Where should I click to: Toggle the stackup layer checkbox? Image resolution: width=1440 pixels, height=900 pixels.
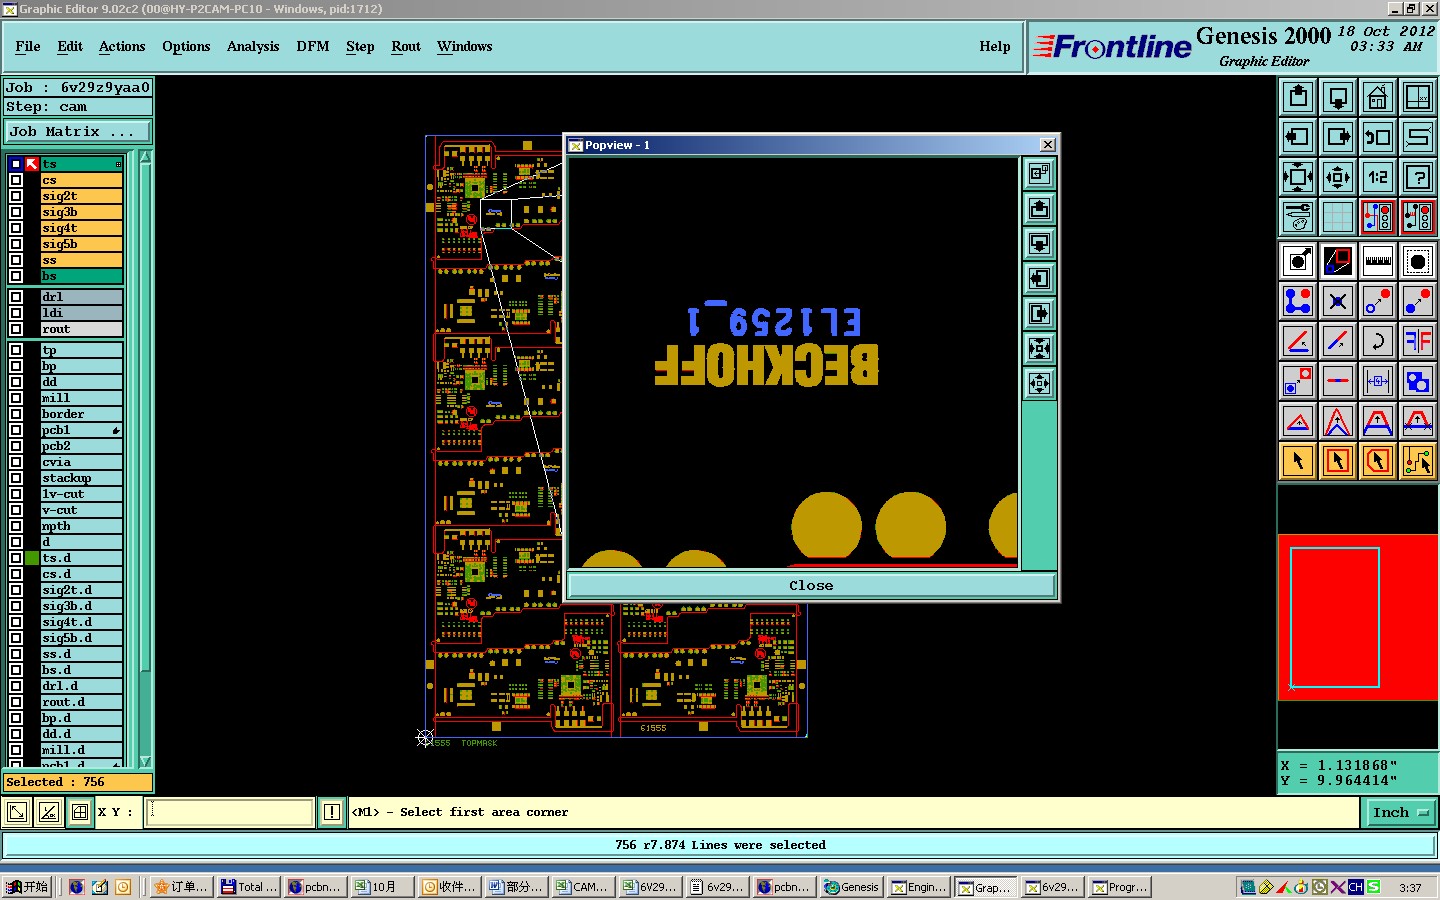(x=16, y=478)
